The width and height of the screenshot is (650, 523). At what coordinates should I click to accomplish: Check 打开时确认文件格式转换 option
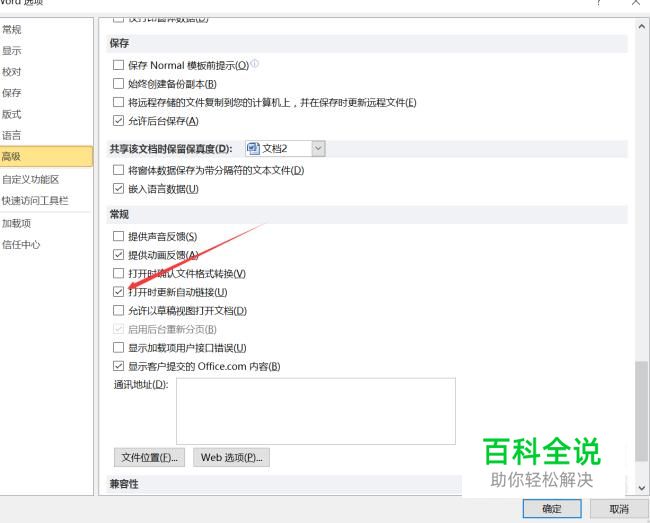tap(118, 273)
